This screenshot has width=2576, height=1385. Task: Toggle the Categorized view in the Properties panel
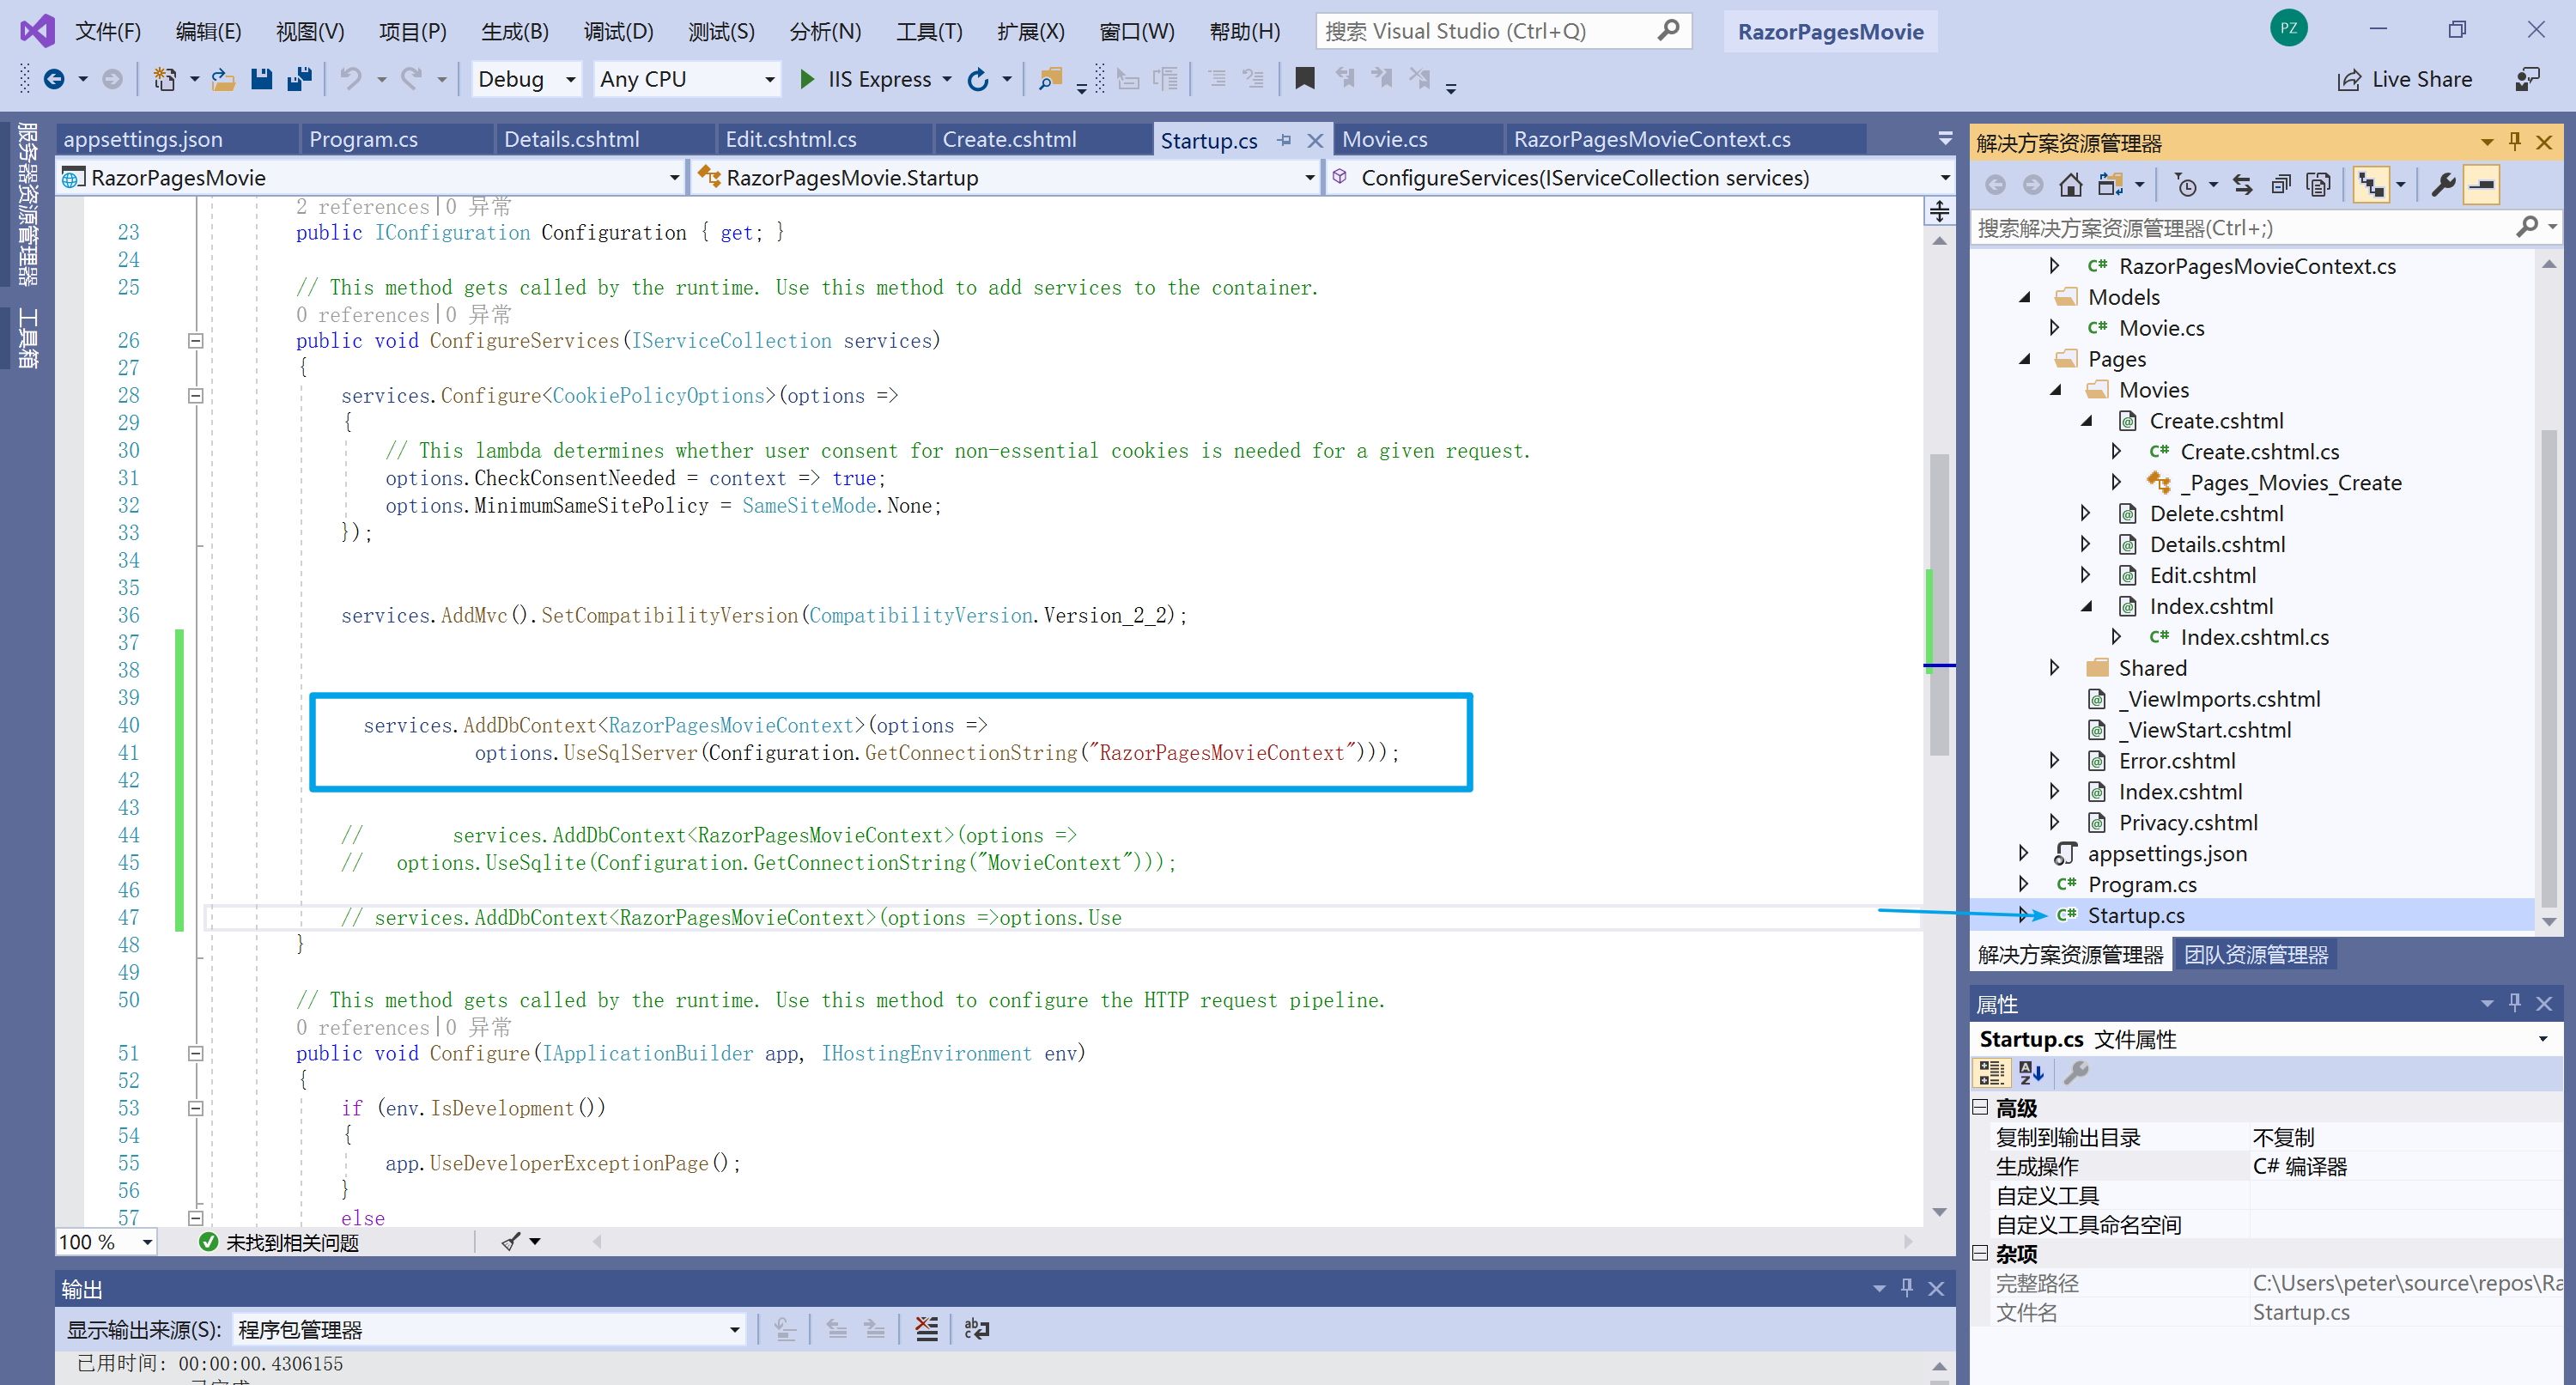point(1991,1073)
